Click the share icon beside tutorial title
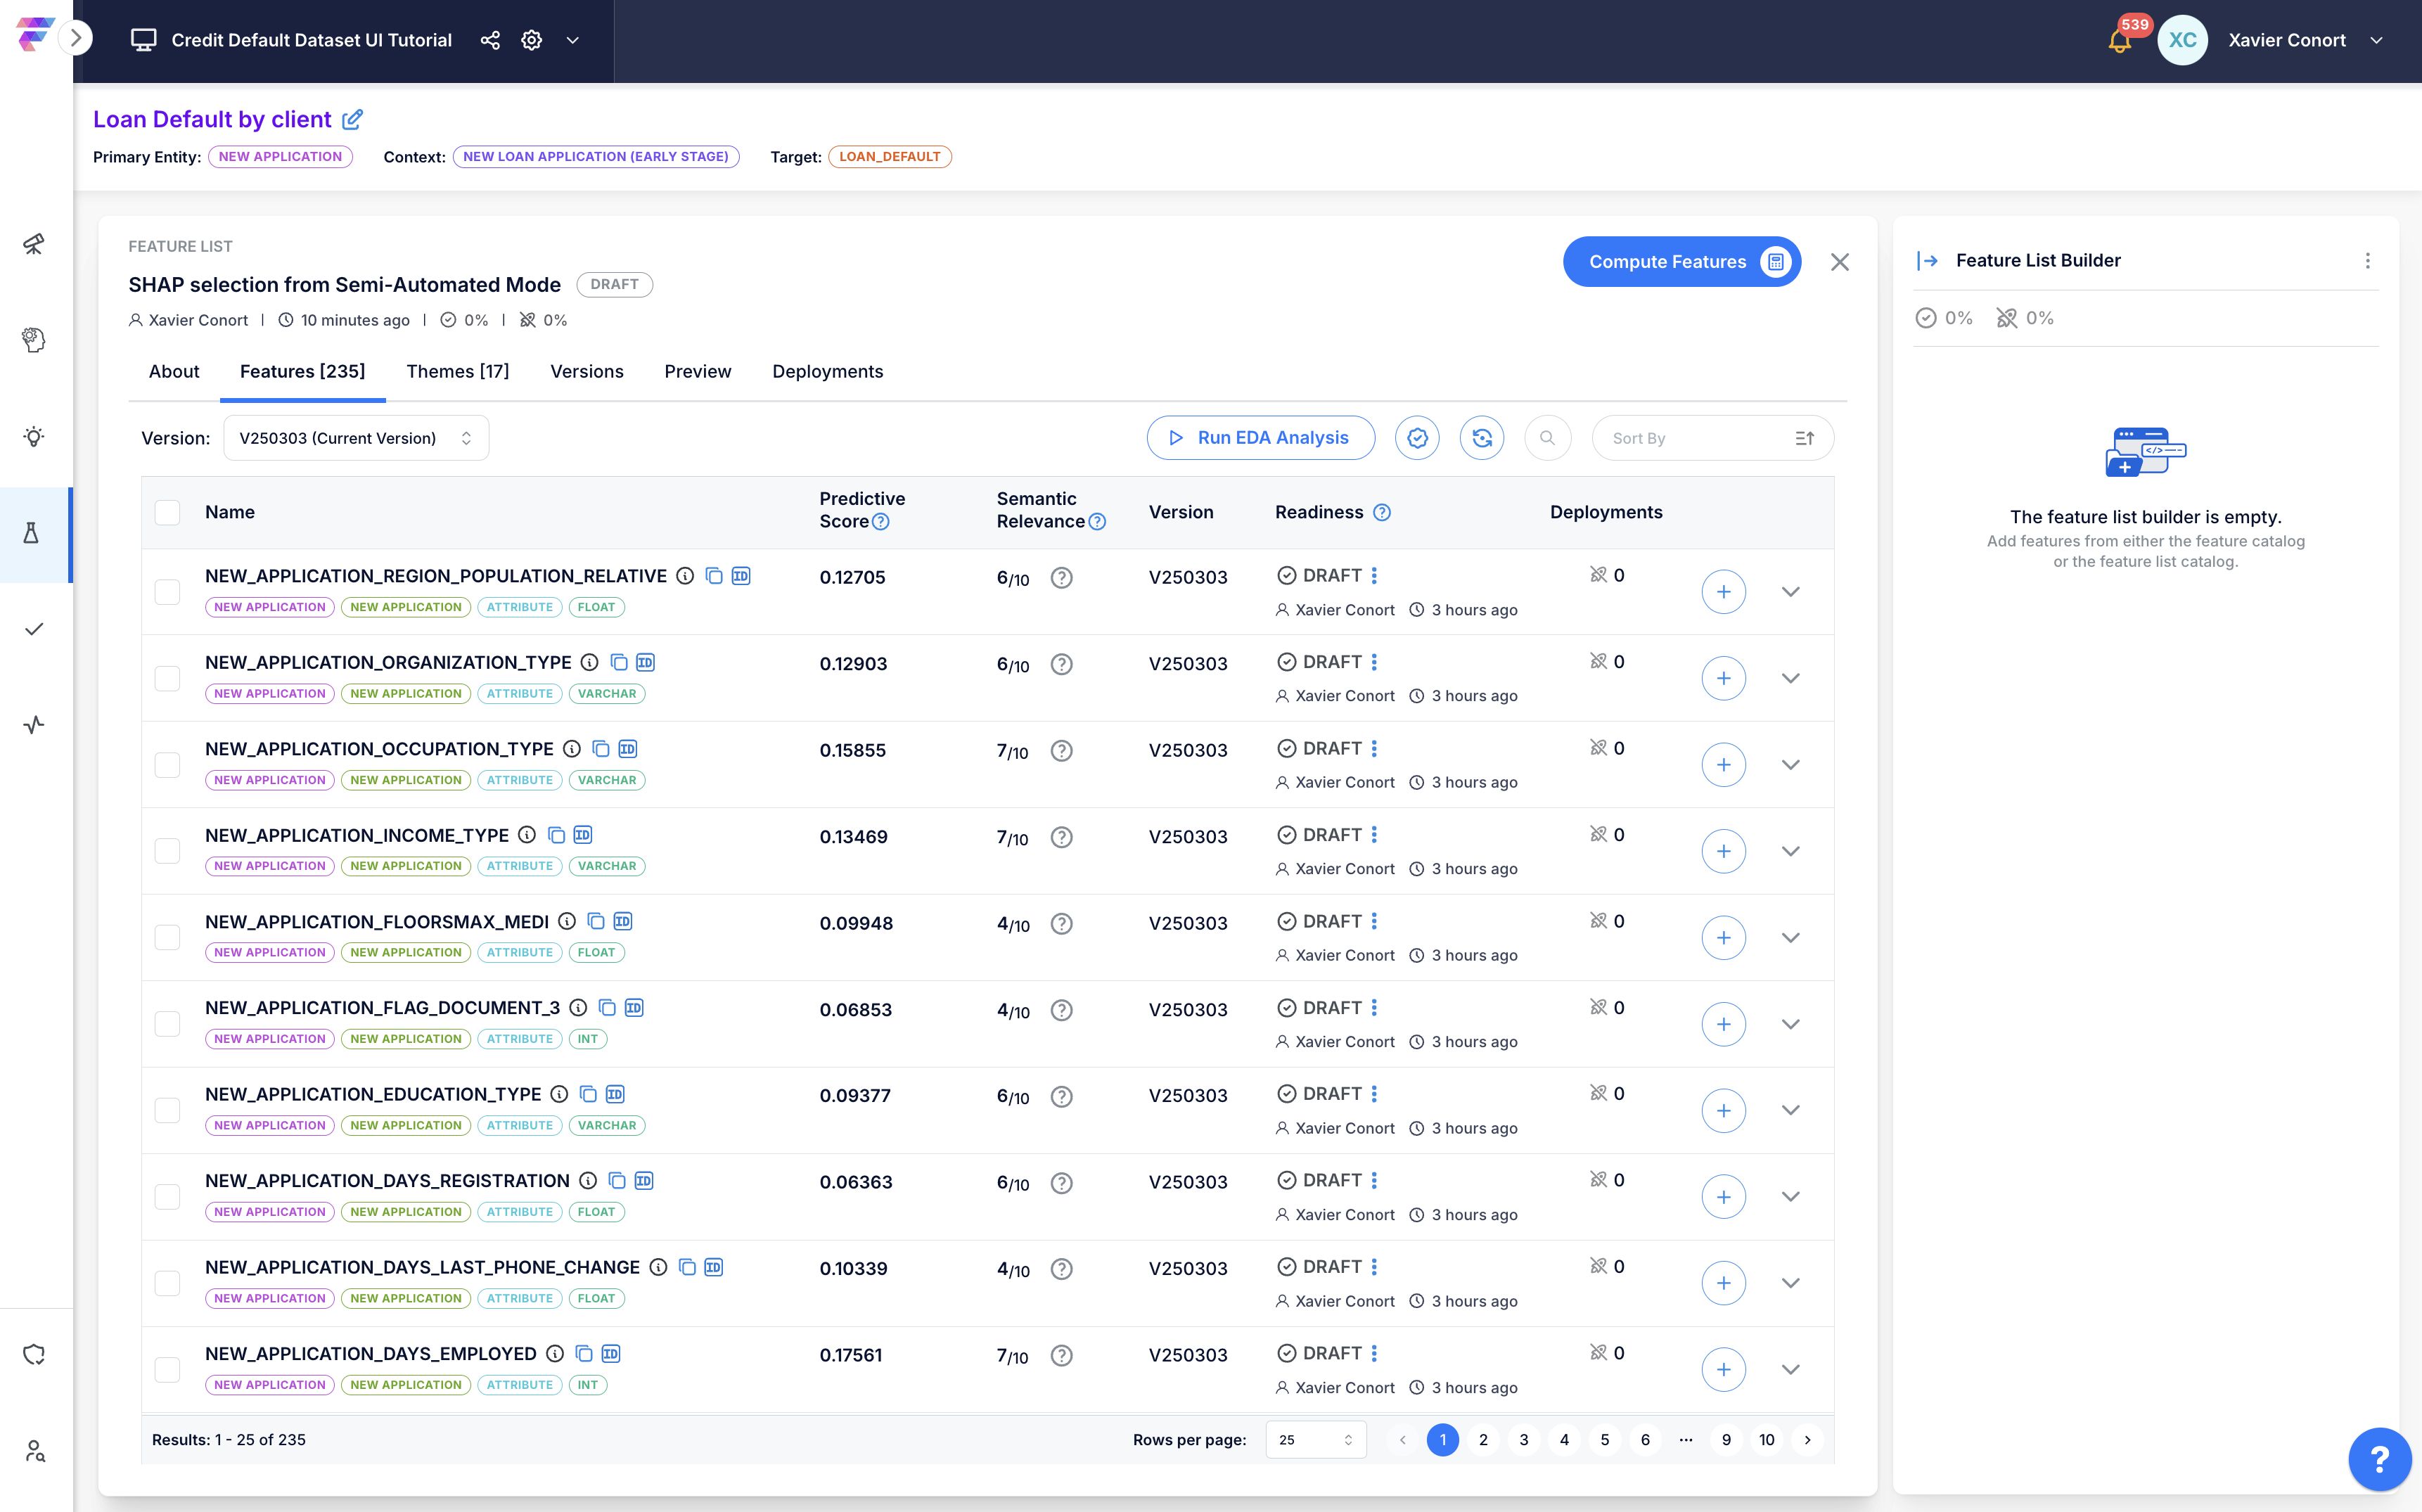 490,40
